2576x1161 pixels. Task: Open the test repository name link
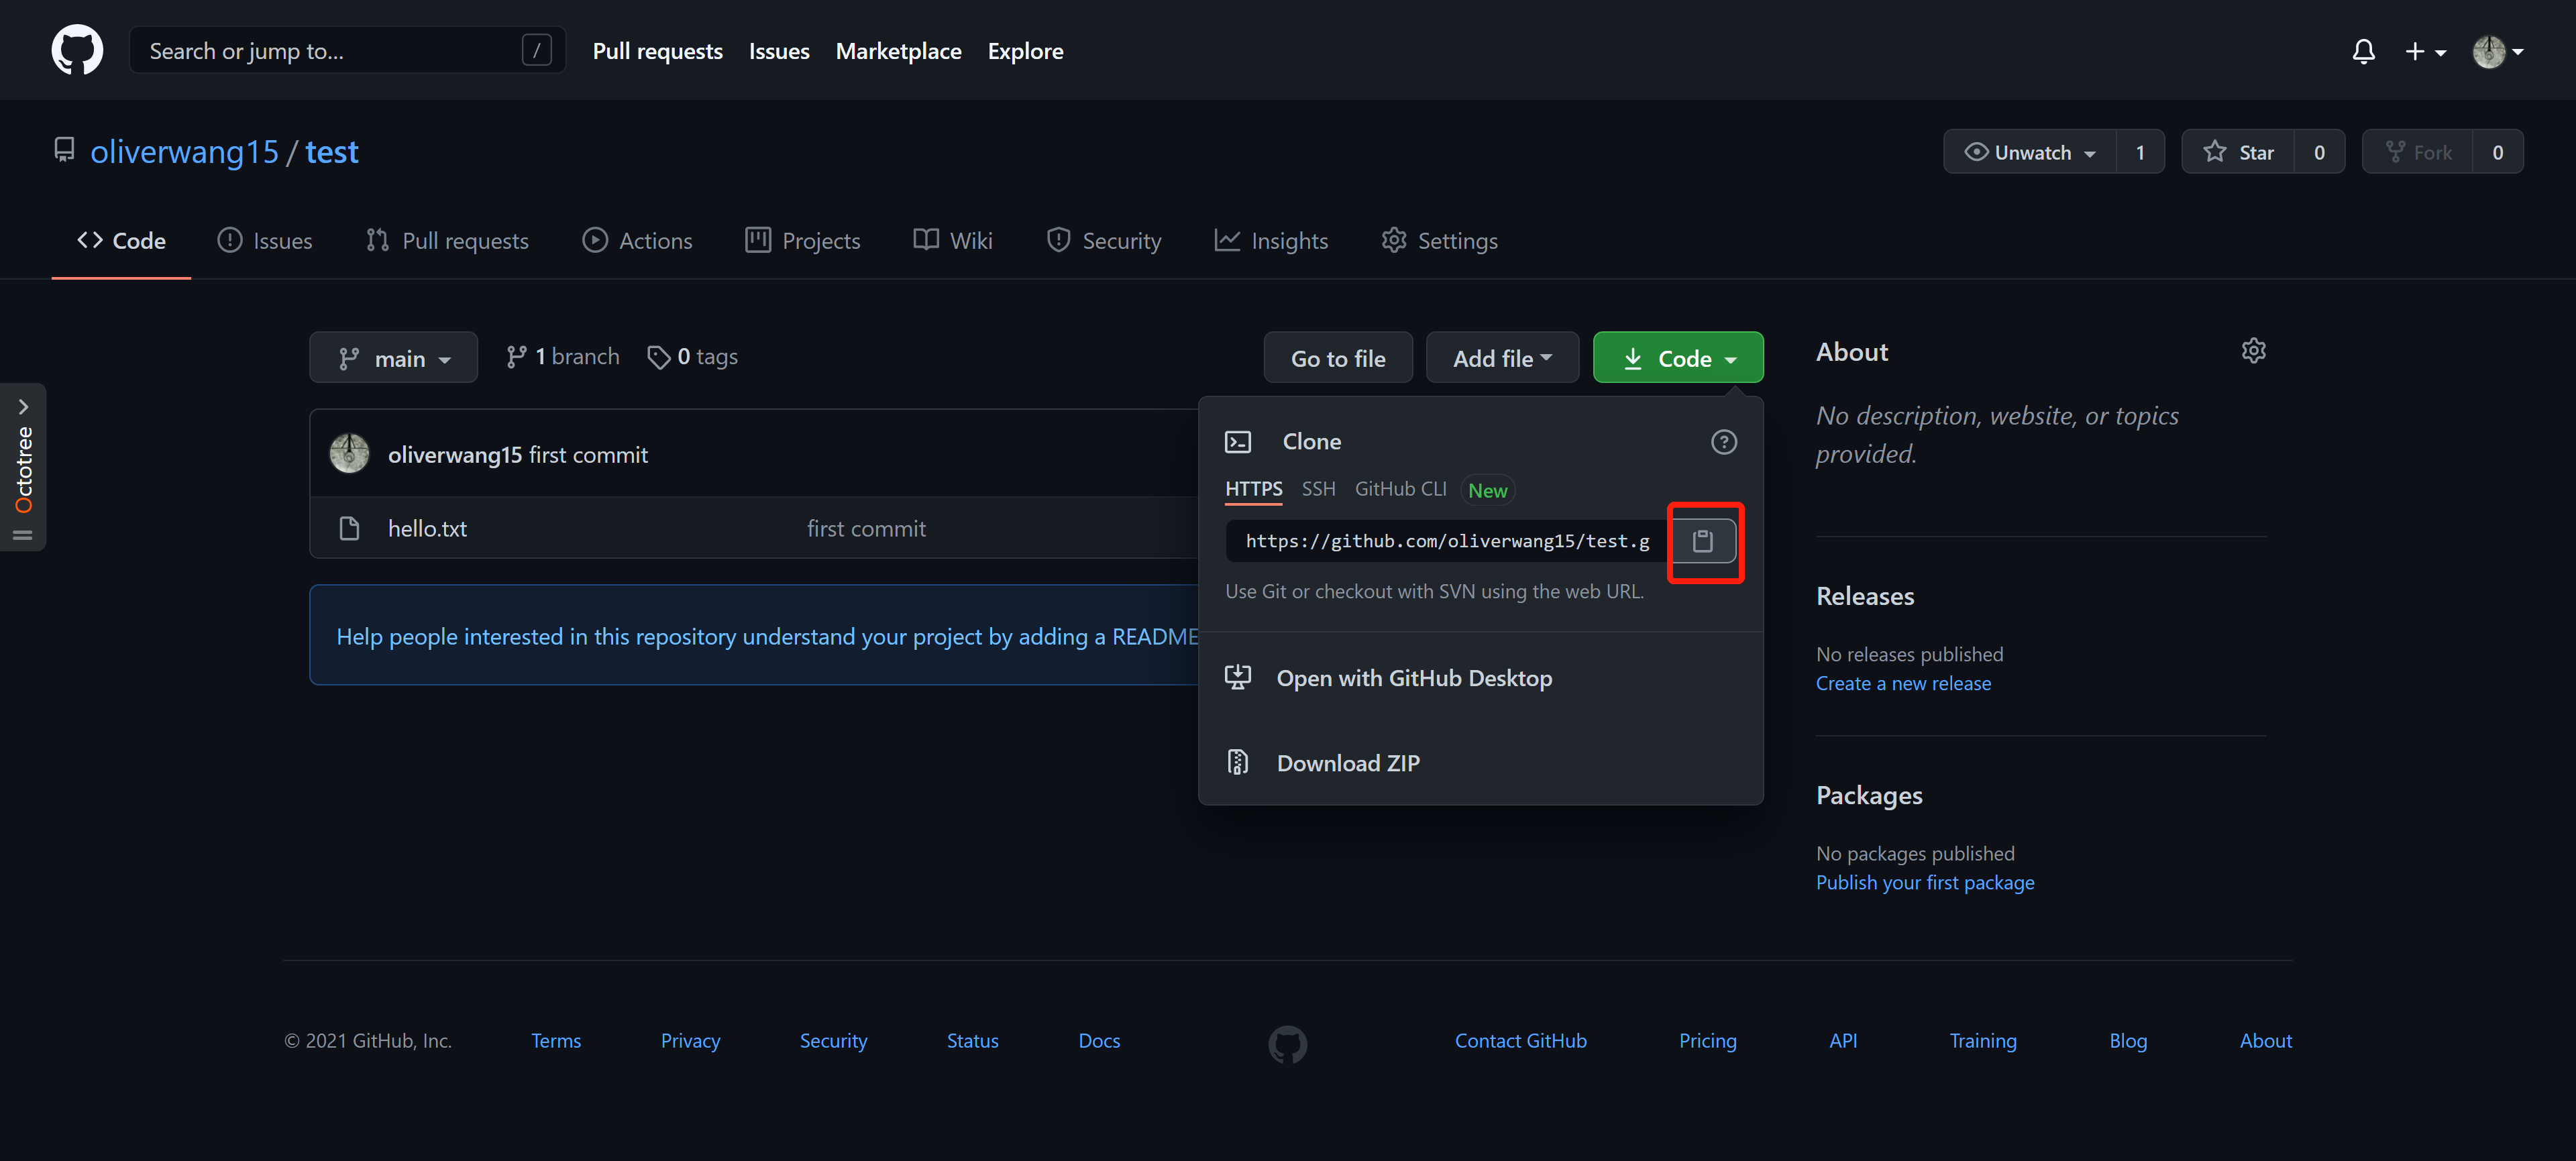[332, 152]
